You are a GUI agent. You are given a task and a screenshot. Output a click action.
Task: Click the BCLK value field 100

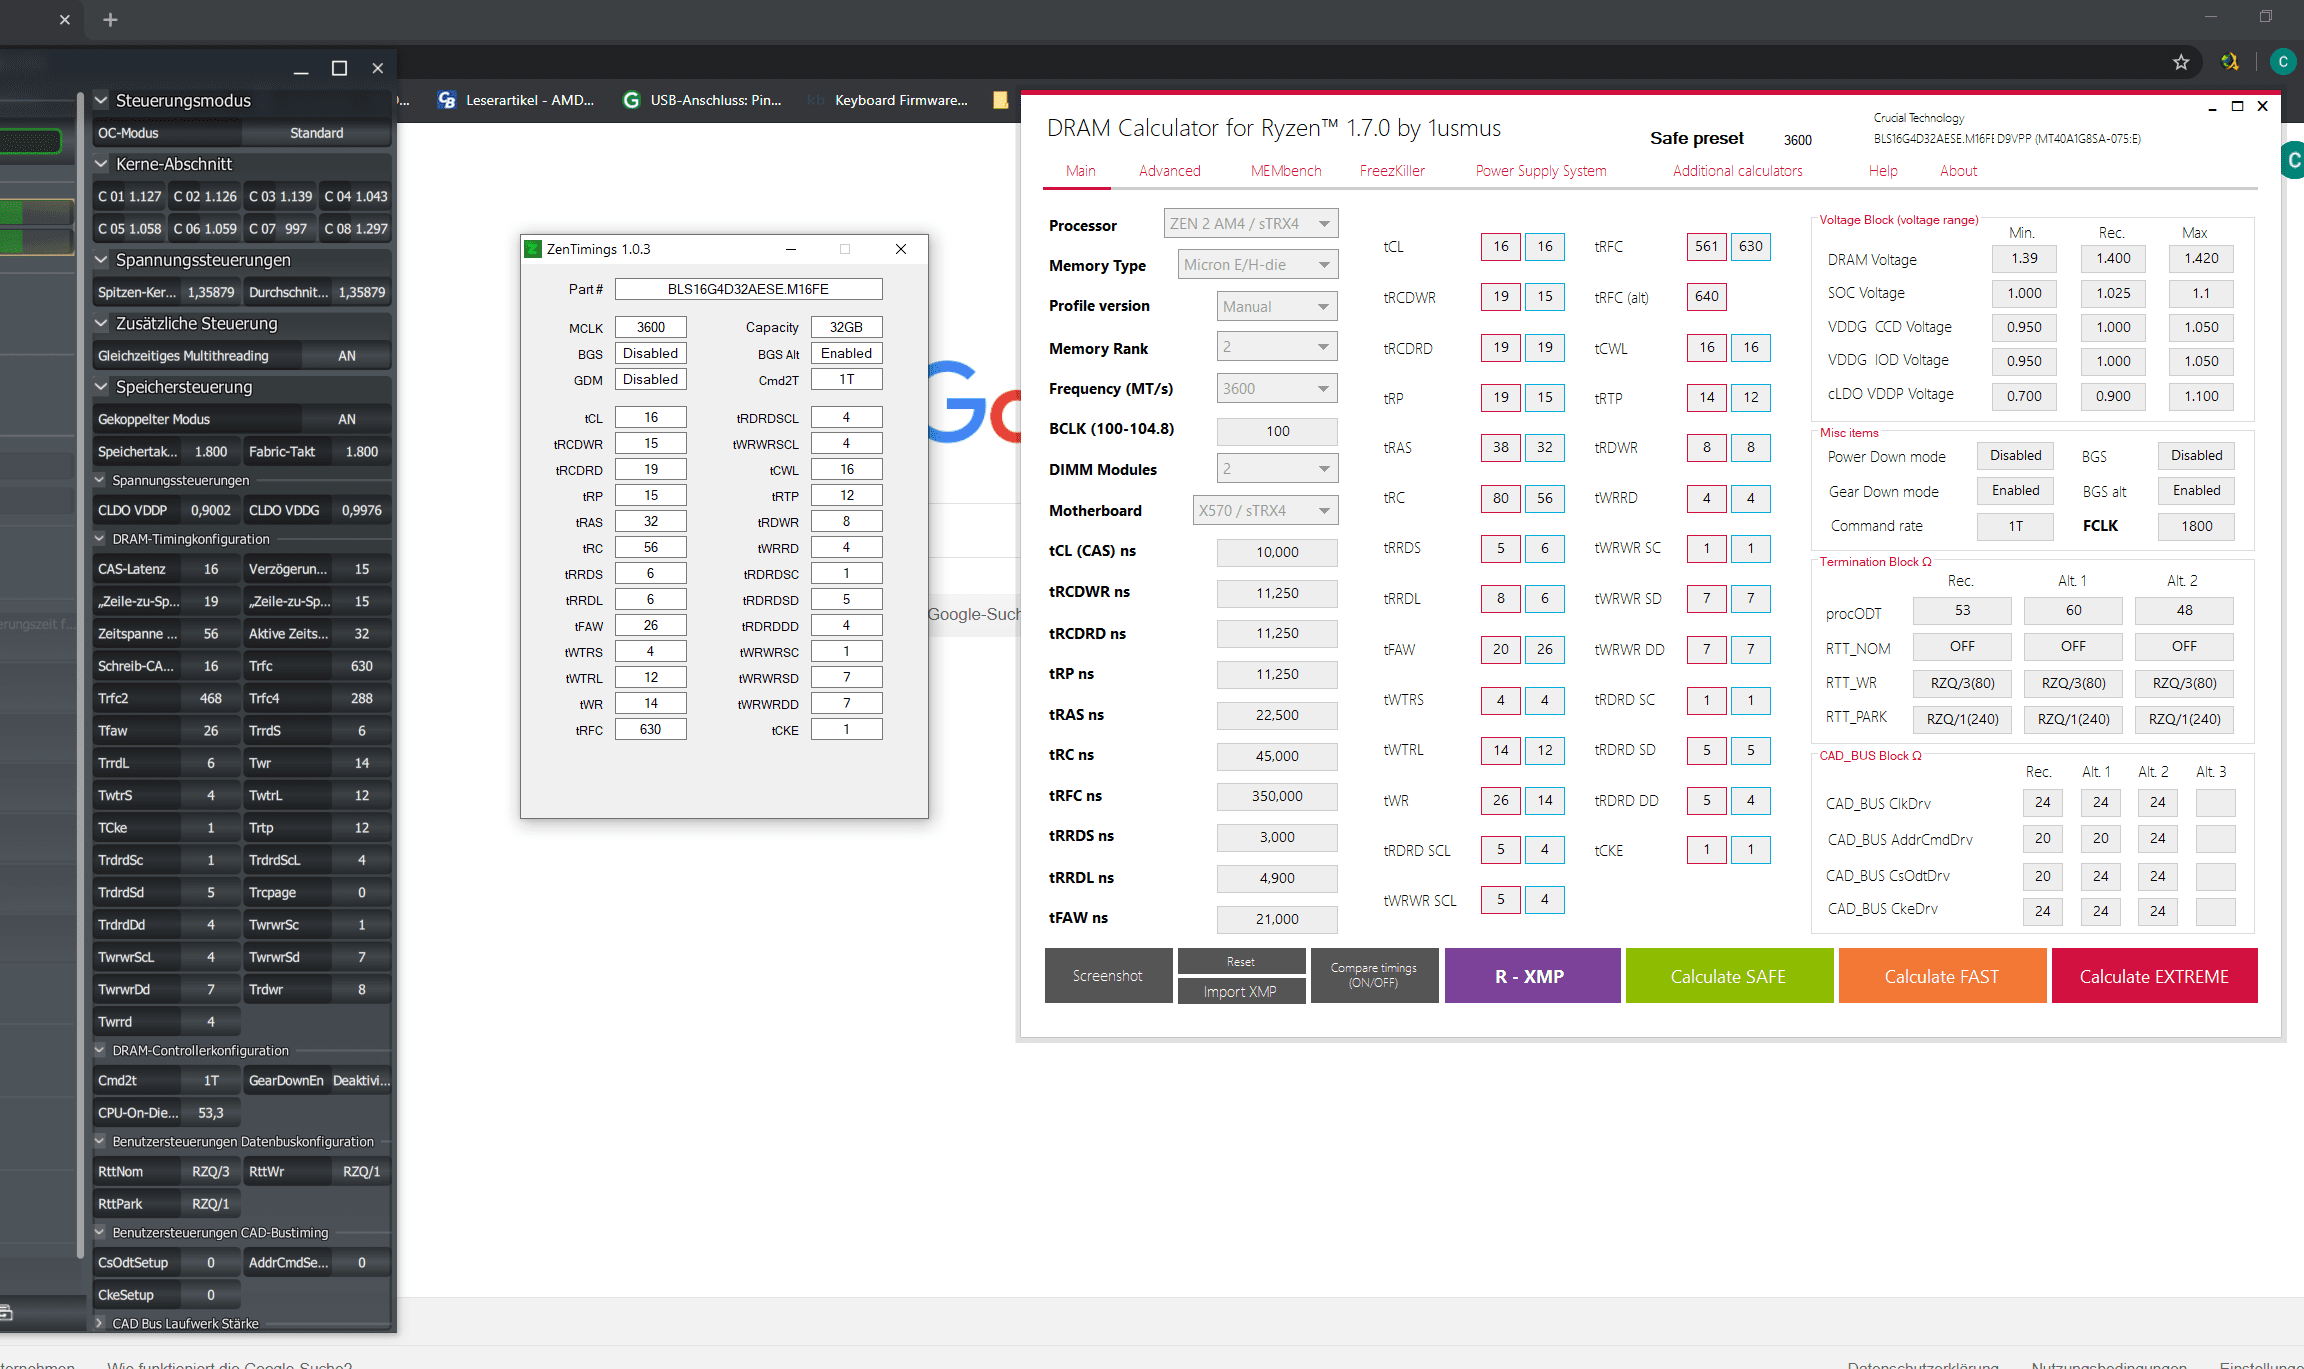coord(1277,431)
